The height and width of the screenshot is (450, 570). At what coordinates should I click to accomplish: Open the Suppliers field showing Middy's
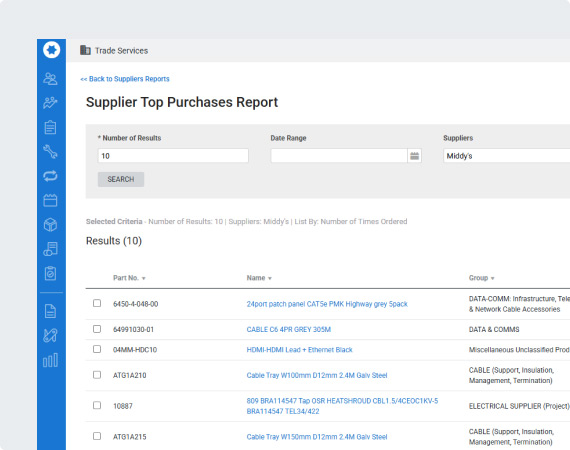(x=507, y=156)
